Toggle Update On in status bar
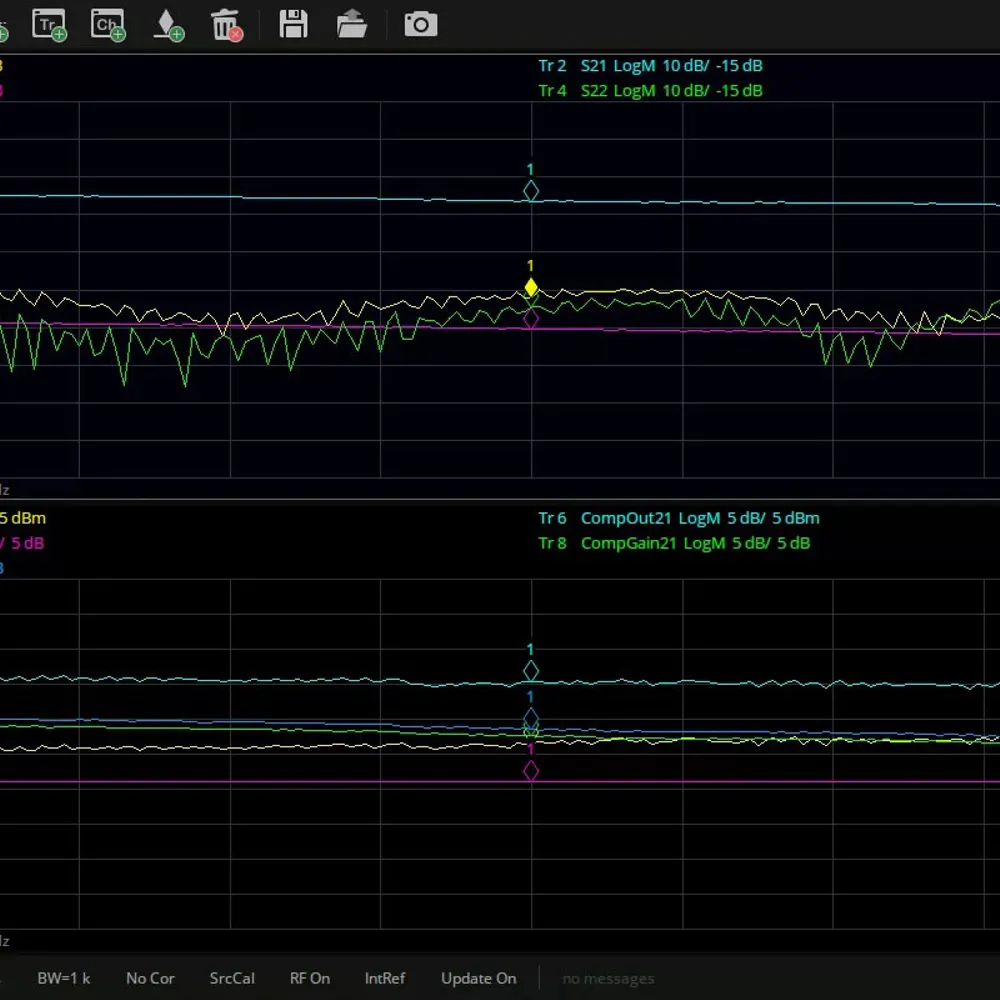This screenshot has height=1000, width=1000. coord(478,978)
